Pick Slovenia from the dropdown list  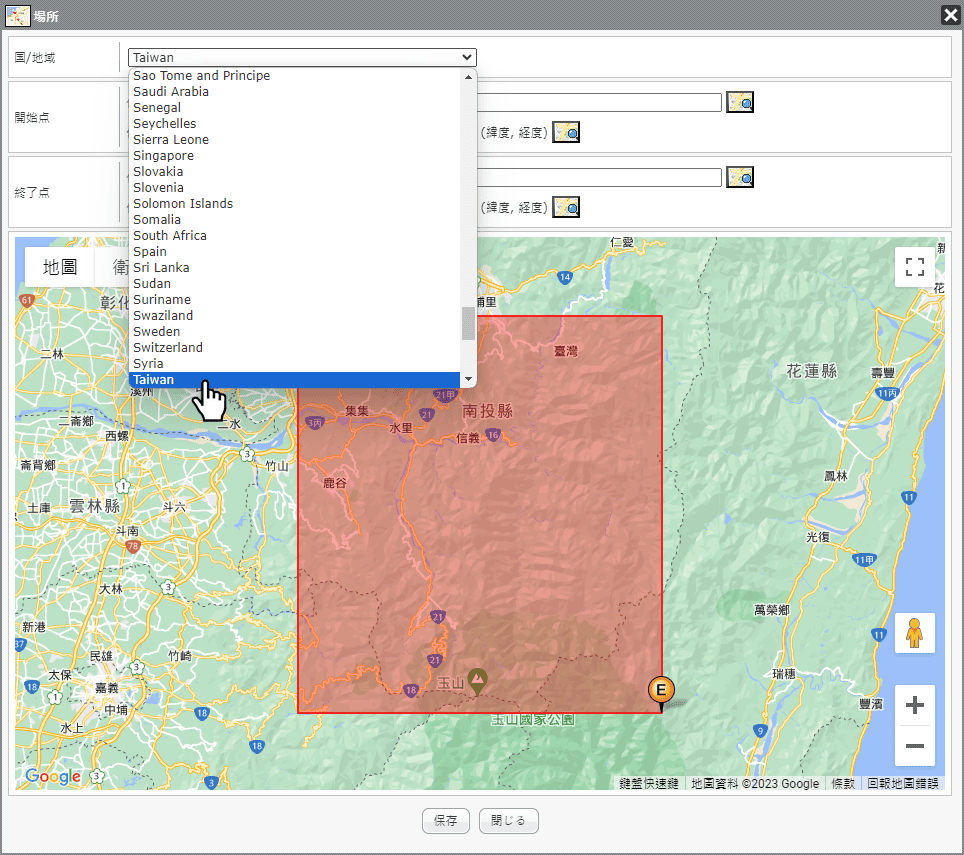point(294,187)
